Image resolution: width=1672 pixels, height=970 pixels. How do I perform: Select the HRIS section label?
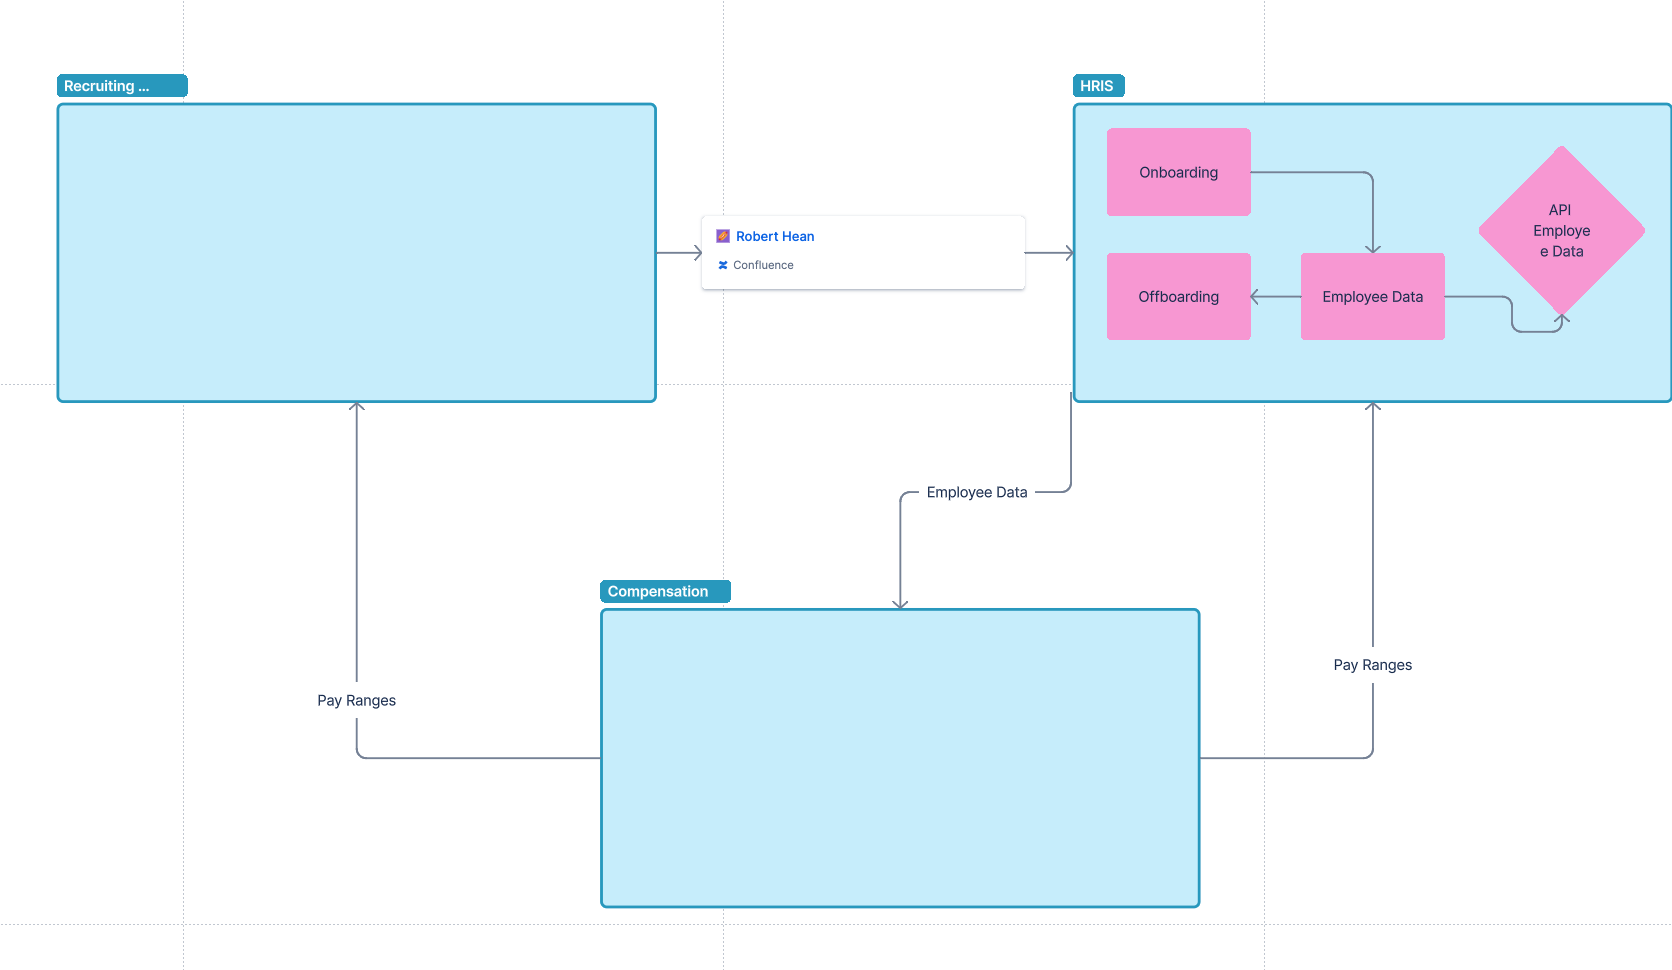(x=1098, y=85)
